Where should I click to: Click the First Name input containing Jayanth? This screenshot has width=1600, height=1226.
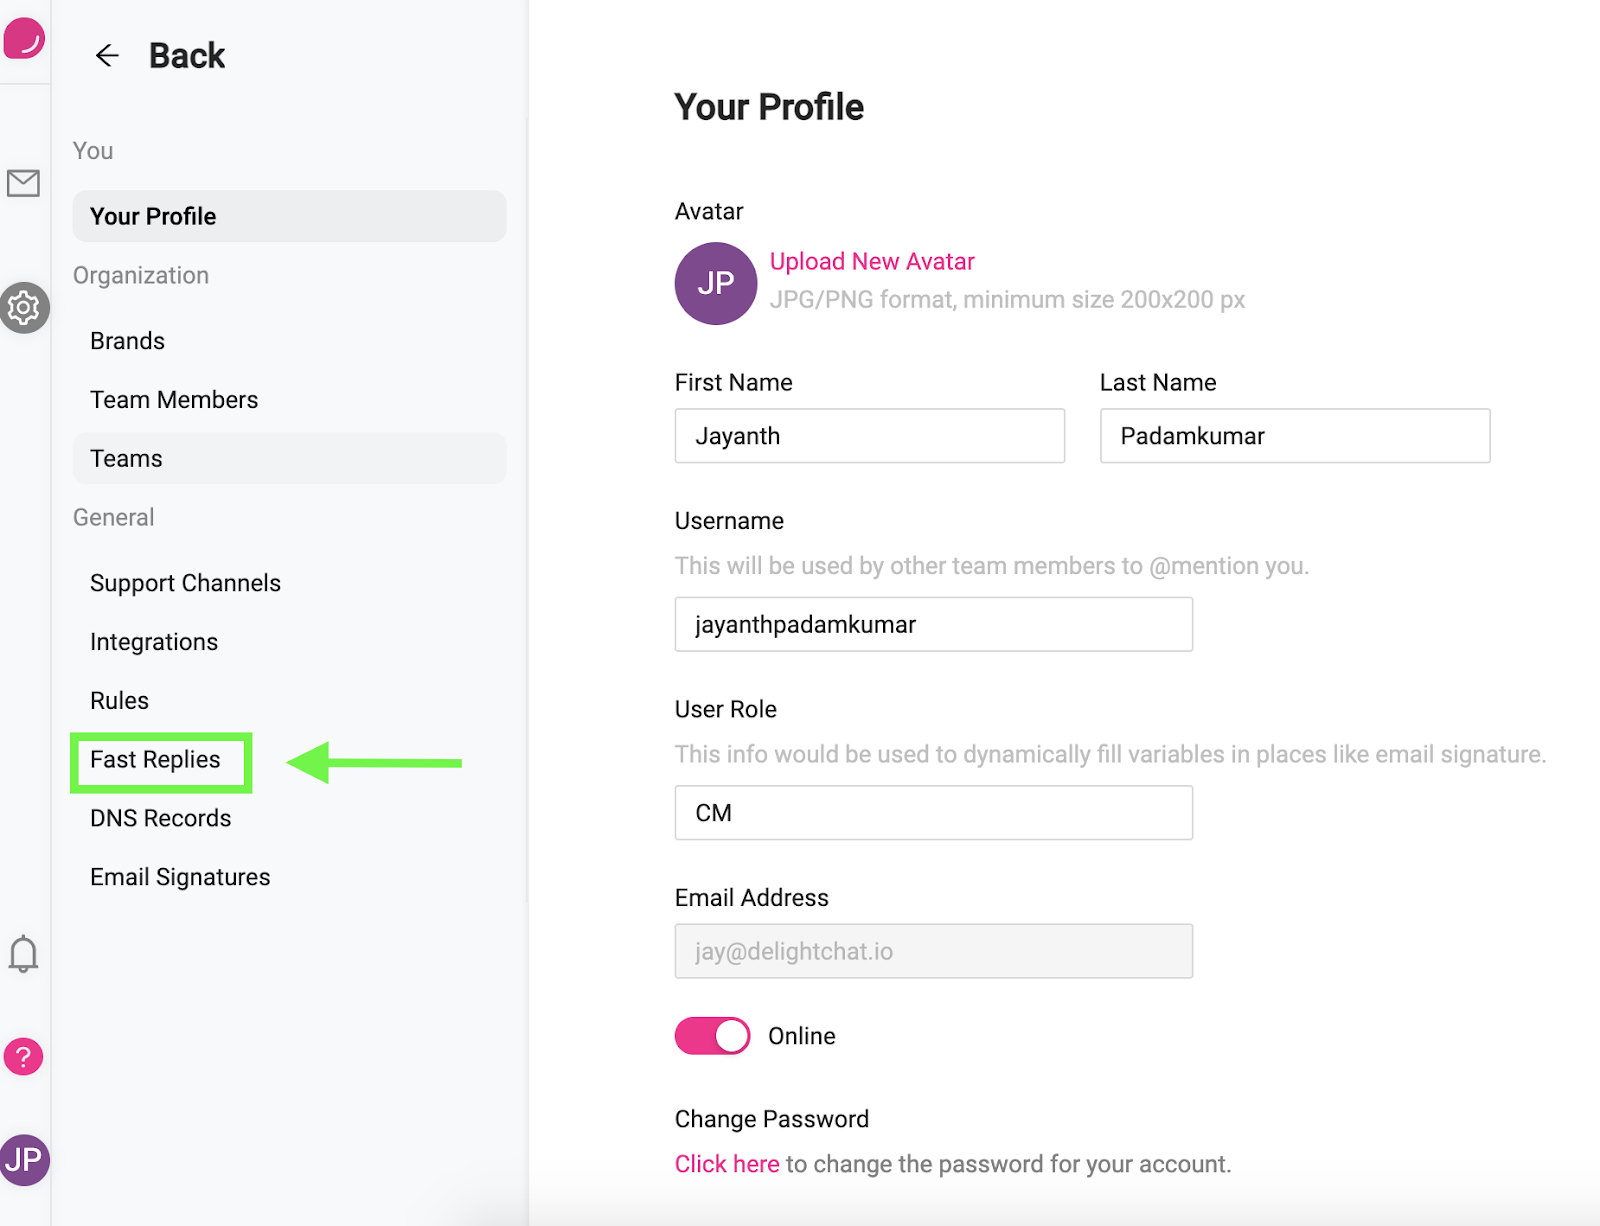pos(869,436)
